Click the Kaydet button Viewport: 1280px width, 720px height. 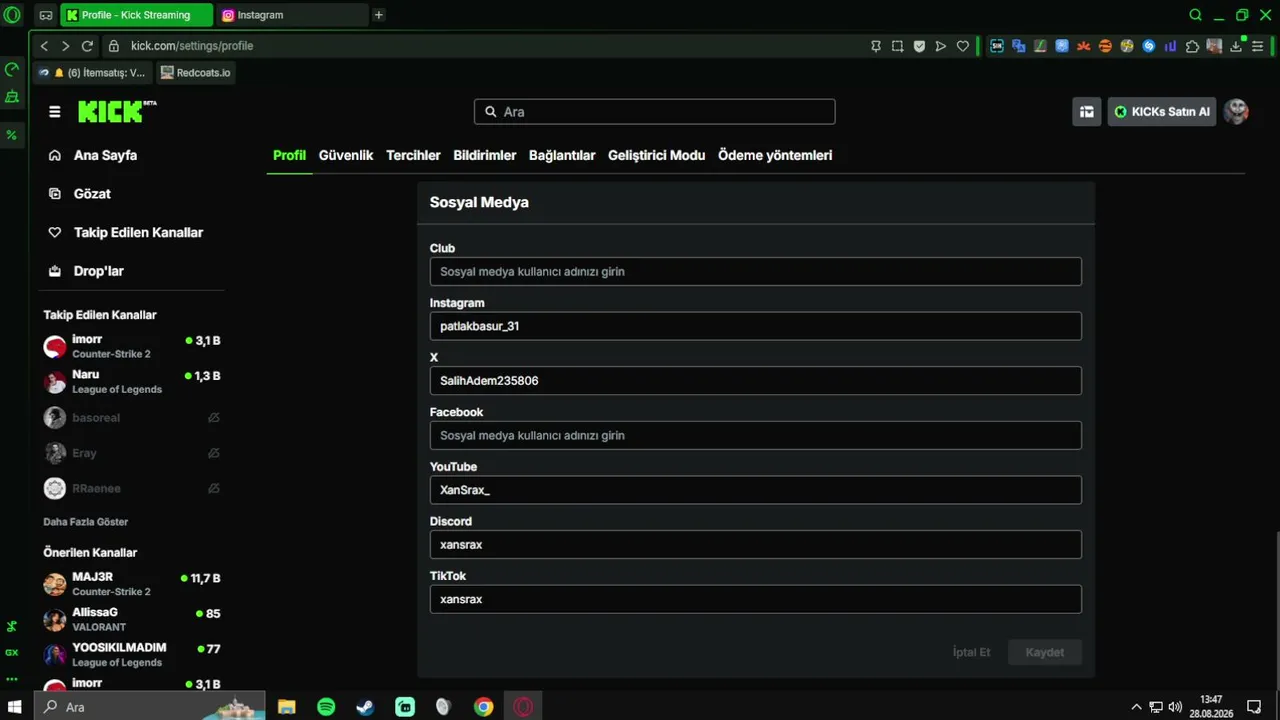(1045, 652)
